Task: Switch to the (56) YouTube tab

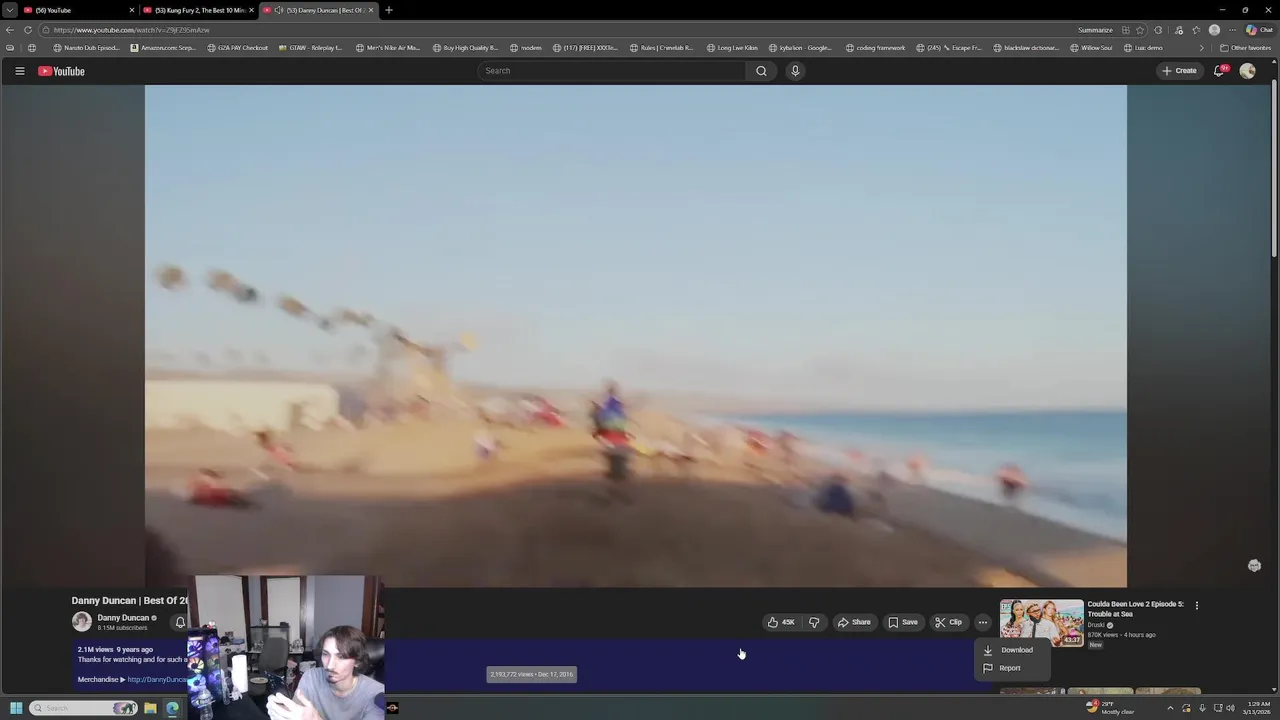Action: 78,10
